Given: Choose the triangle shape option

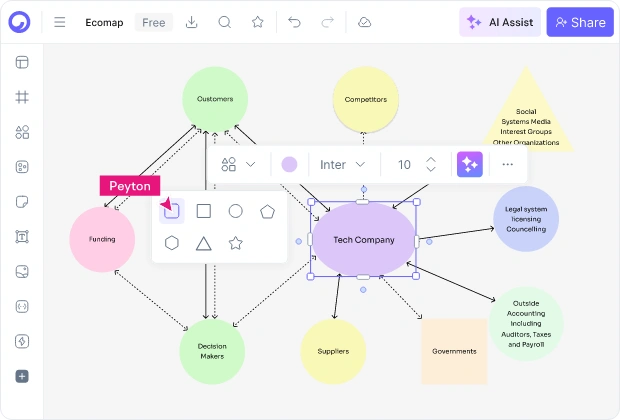Looking at the screenshot, I should tap(204, 243).
